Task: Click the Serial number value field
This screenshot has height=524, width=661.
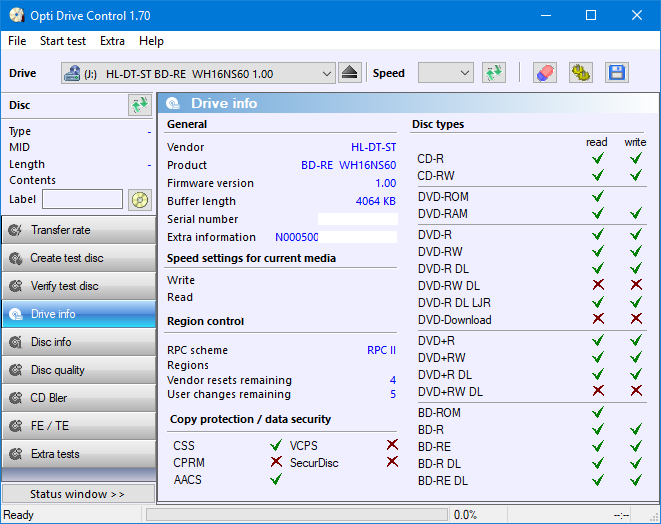Action: point(357,219)
